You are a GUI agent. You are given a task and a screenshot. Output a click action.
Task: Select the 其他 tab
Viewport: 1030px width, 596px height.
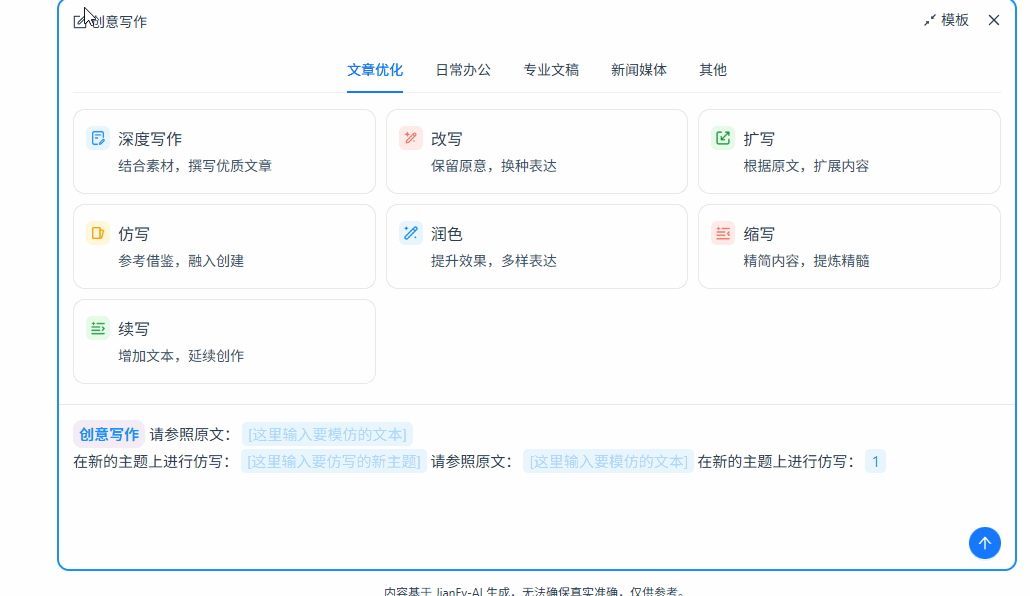712,70
